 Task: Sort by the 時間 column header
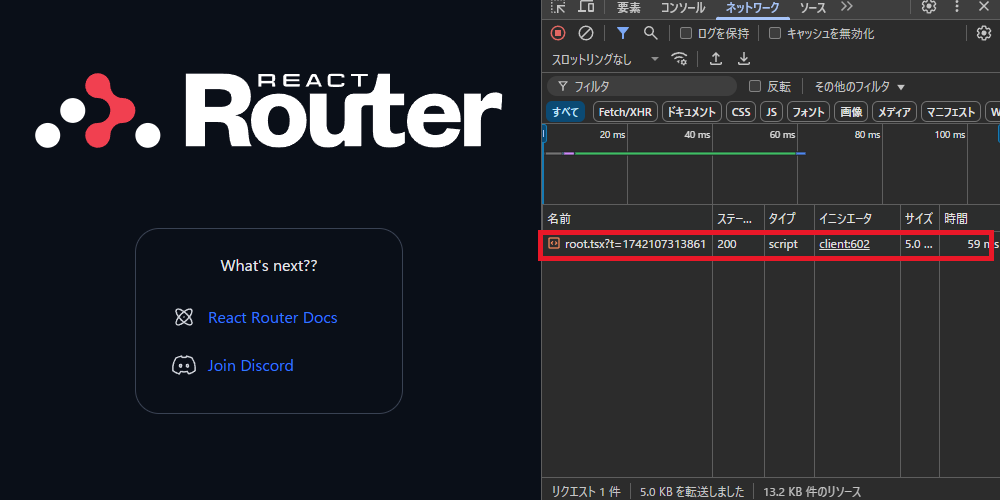[967, 219]
